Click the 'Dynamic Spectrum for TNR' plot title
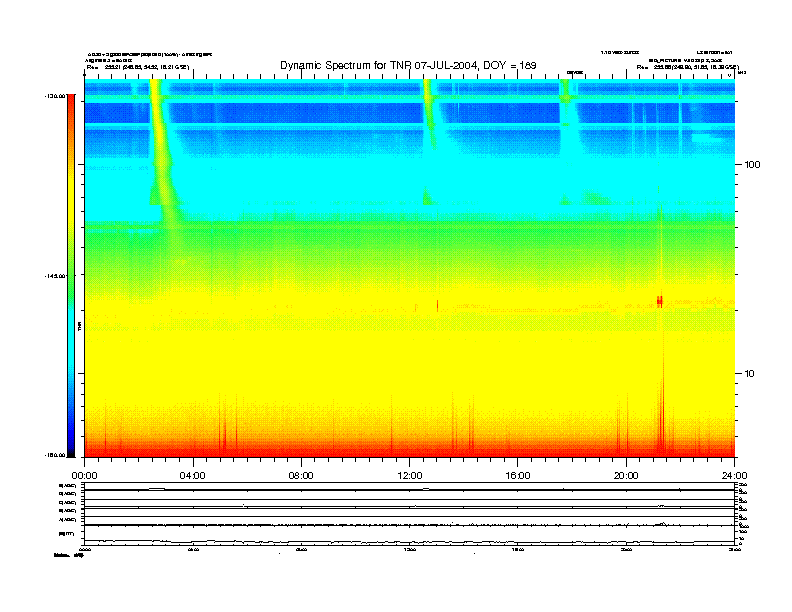 pyautogui.click(x=408, y=65)
